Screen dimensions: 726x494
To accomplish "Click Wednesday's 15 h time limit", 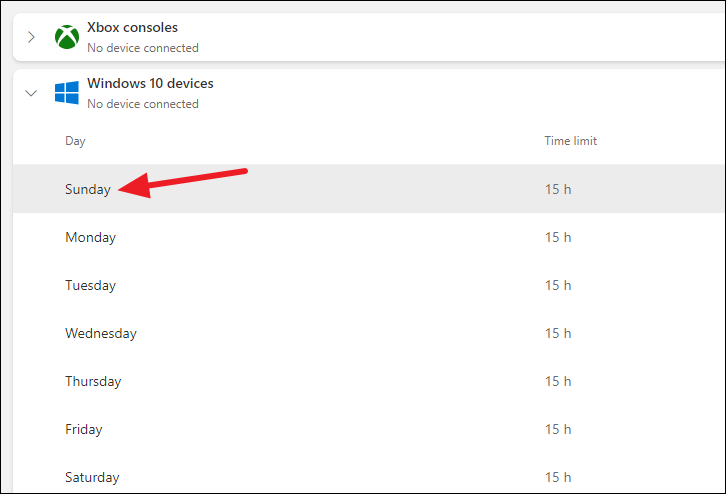I will [558, 333].
